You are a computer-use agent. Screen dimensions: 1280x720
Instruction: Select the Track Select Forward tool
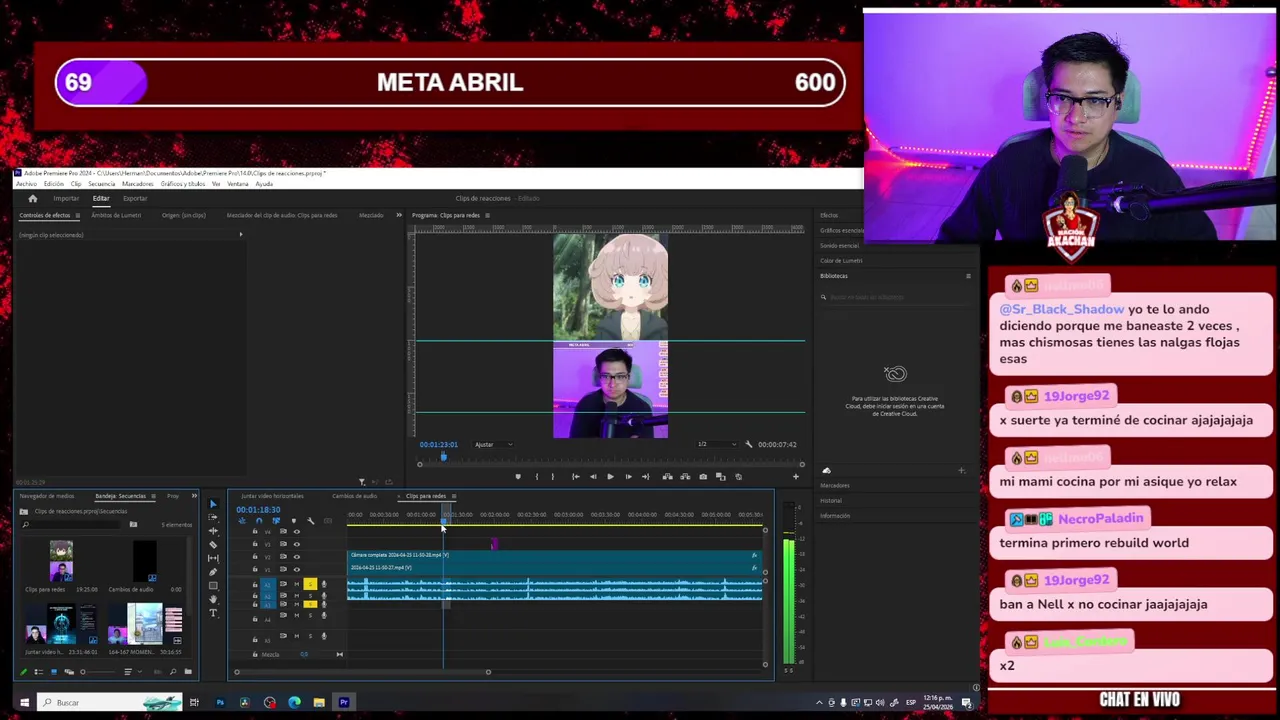213,517
